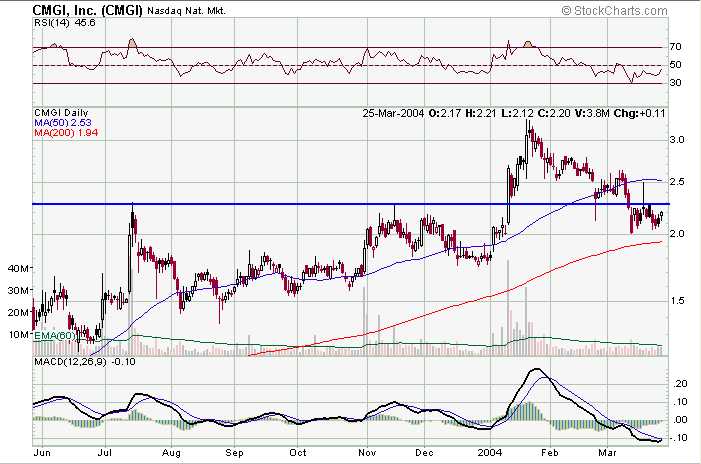Click the Mar month label

[x=608, y=452]
